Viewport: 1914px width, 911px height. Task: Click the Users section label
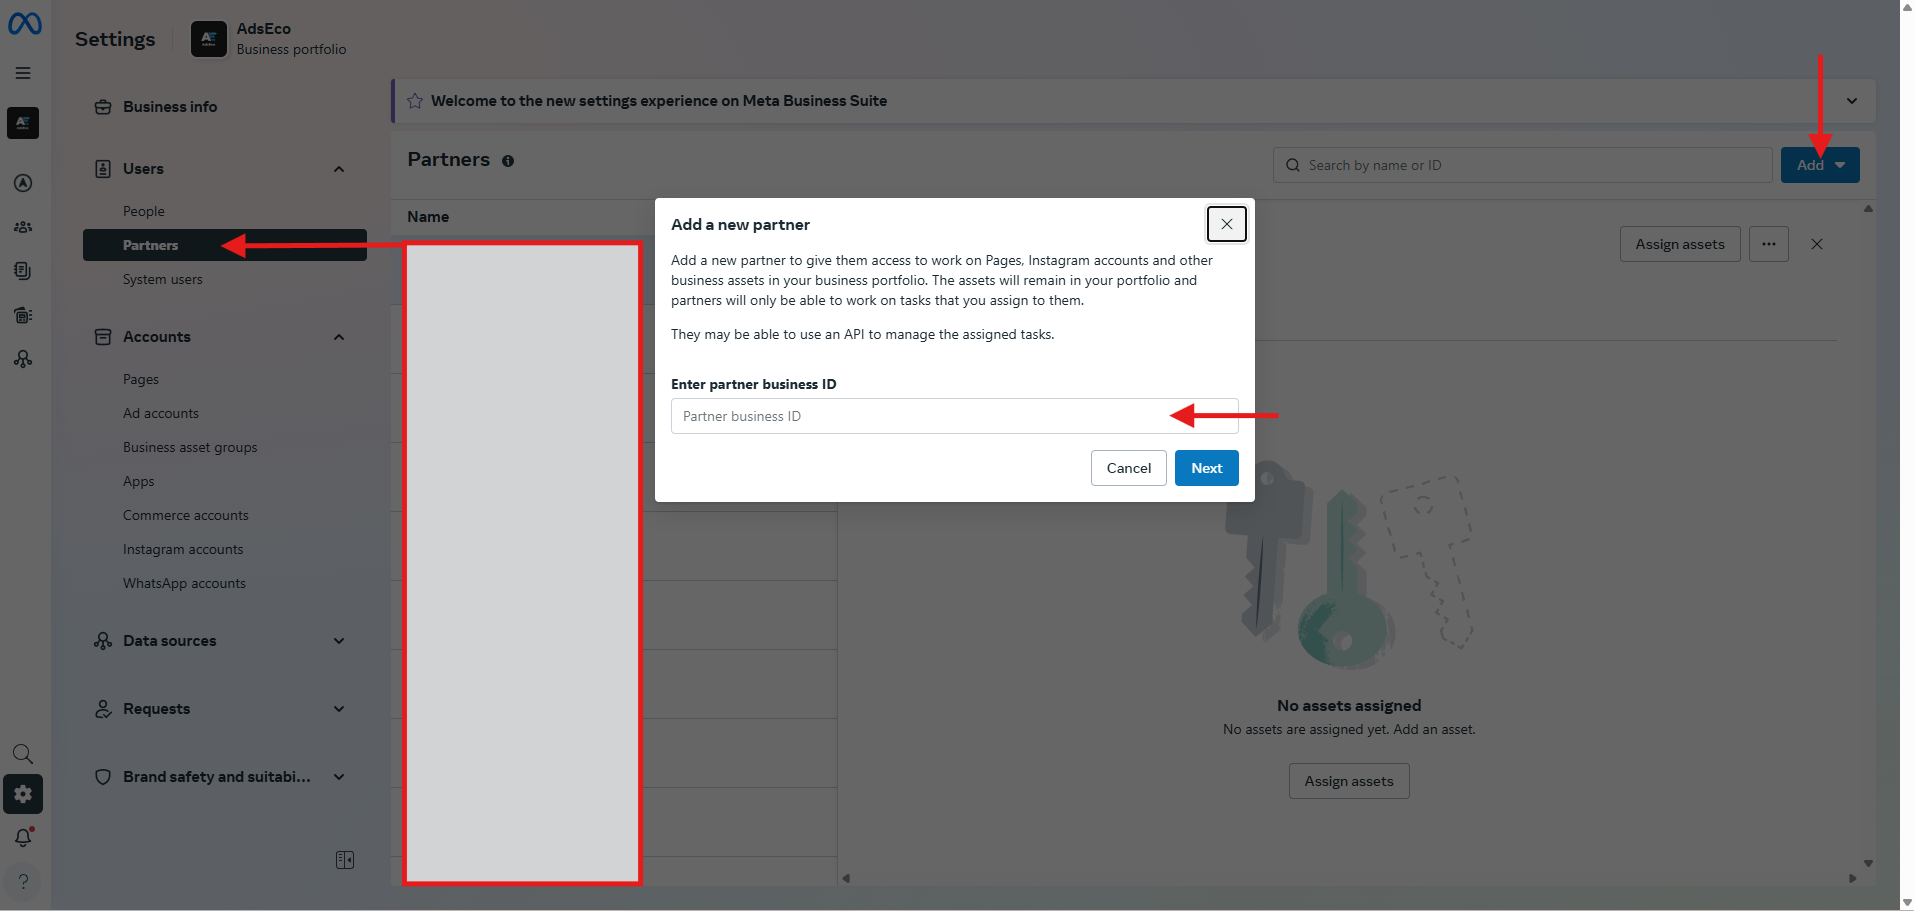point(143,169)
